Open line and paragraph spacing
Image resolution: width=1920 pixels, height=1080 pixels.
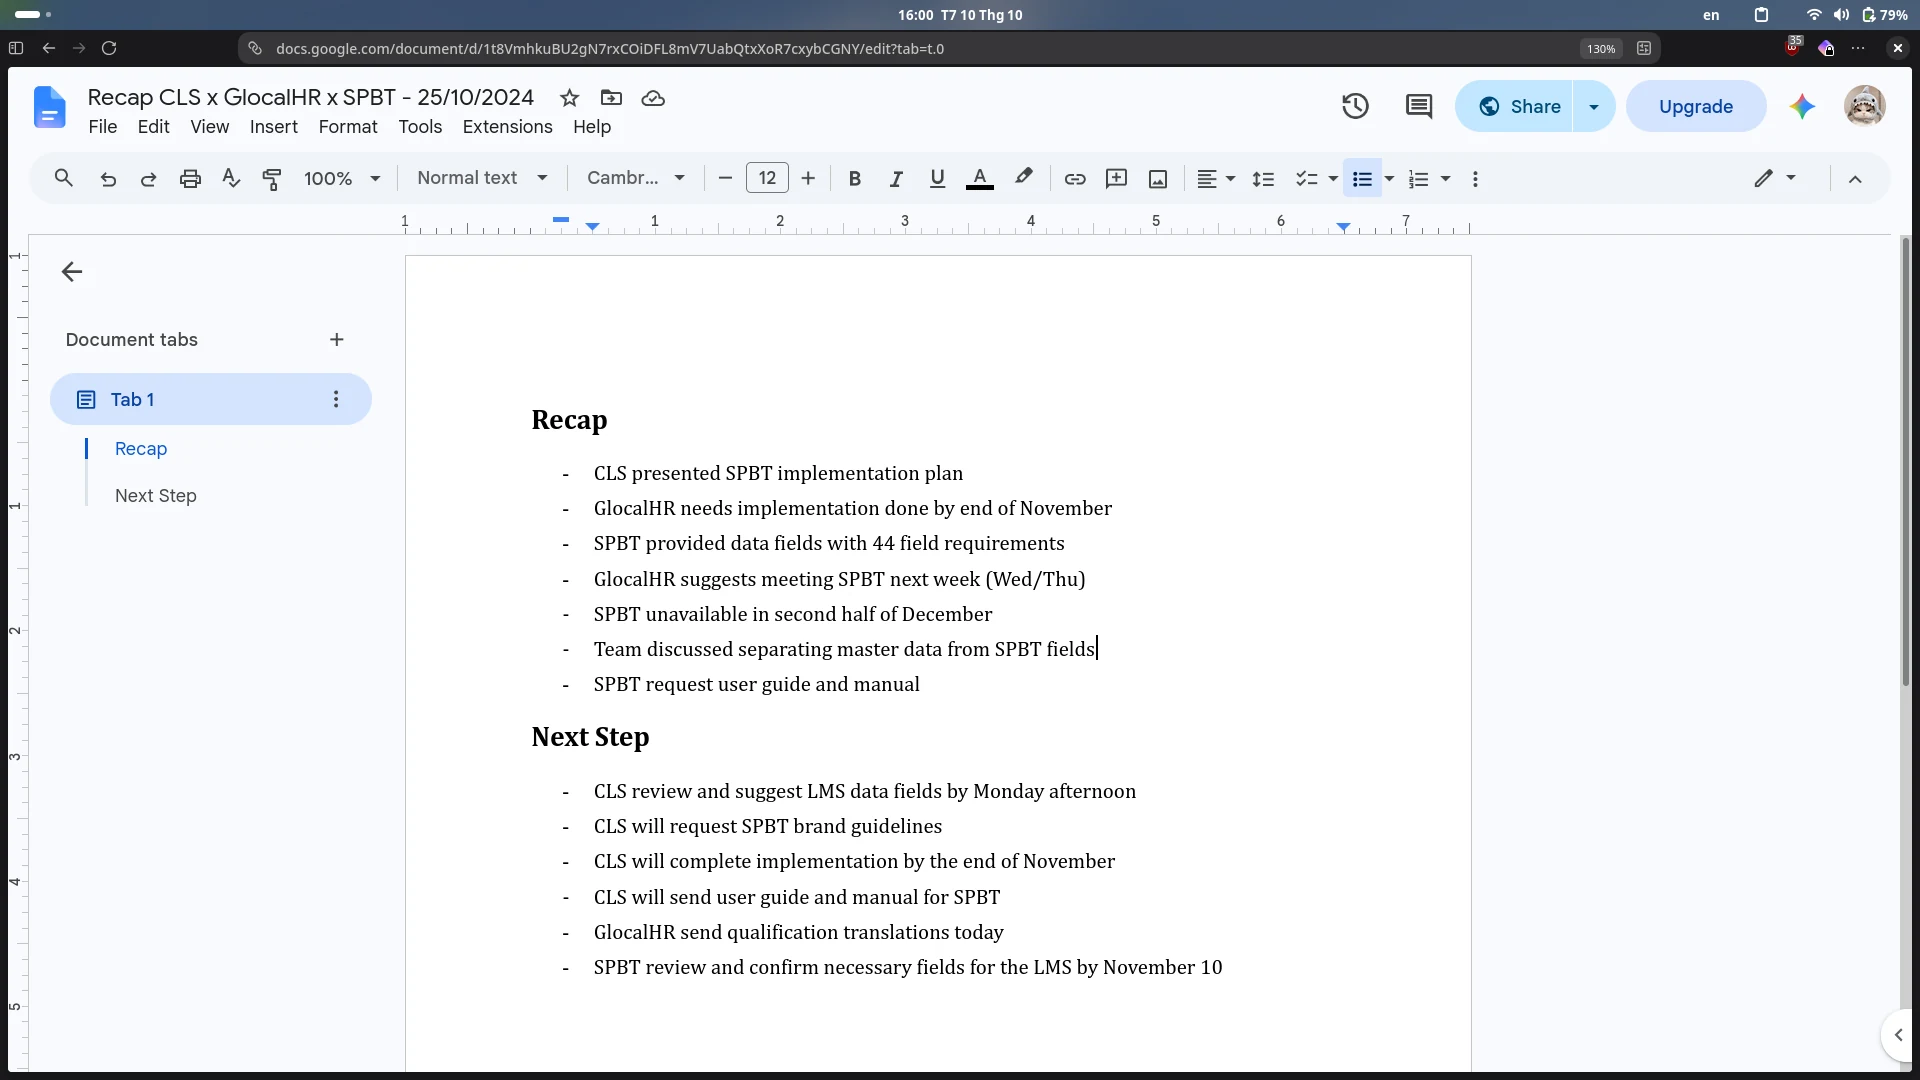[1263, 179]
